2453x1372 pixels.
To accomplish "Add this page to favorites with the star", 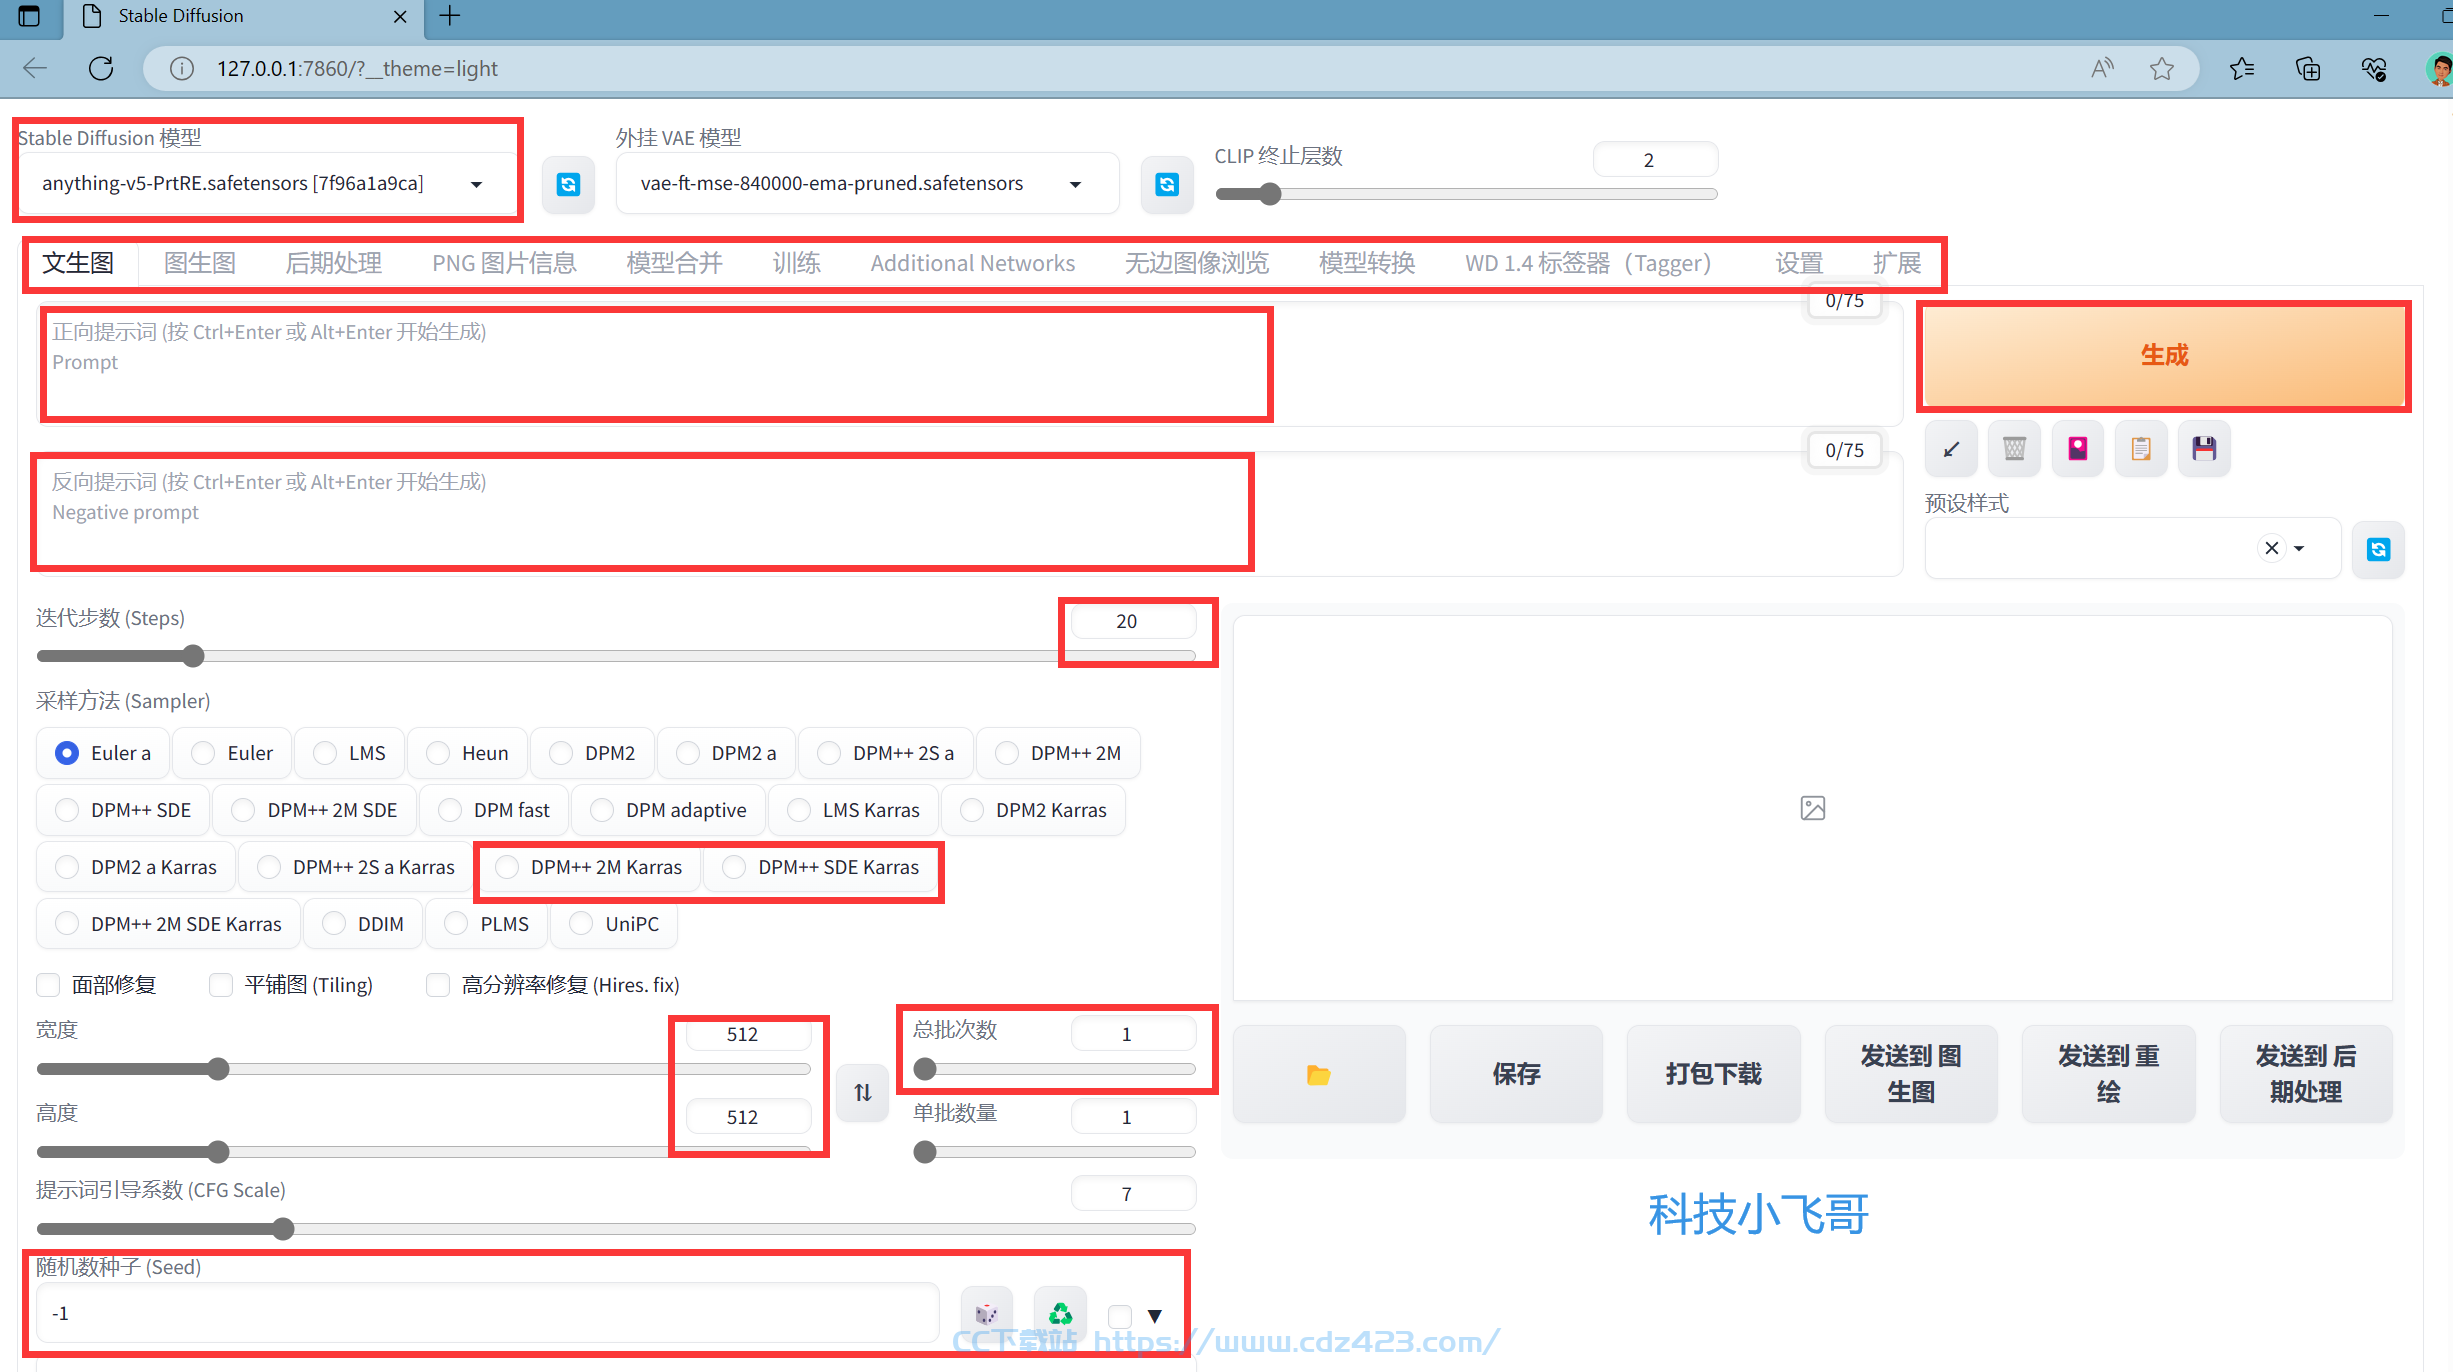I will click(x=2161, y=68).
